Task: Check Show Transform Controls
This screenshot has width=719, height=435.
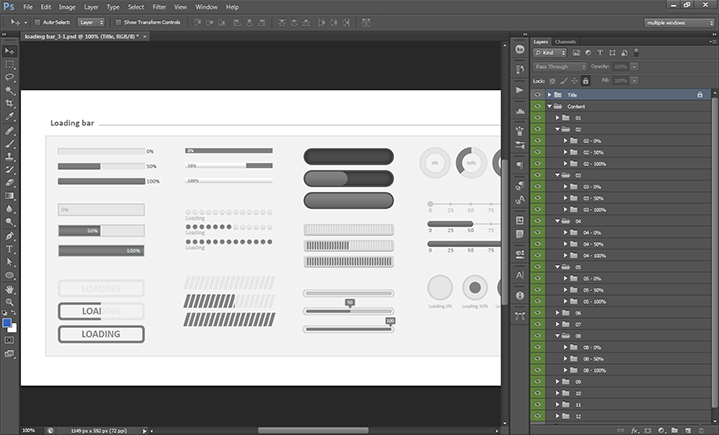Action: (117, 21)
